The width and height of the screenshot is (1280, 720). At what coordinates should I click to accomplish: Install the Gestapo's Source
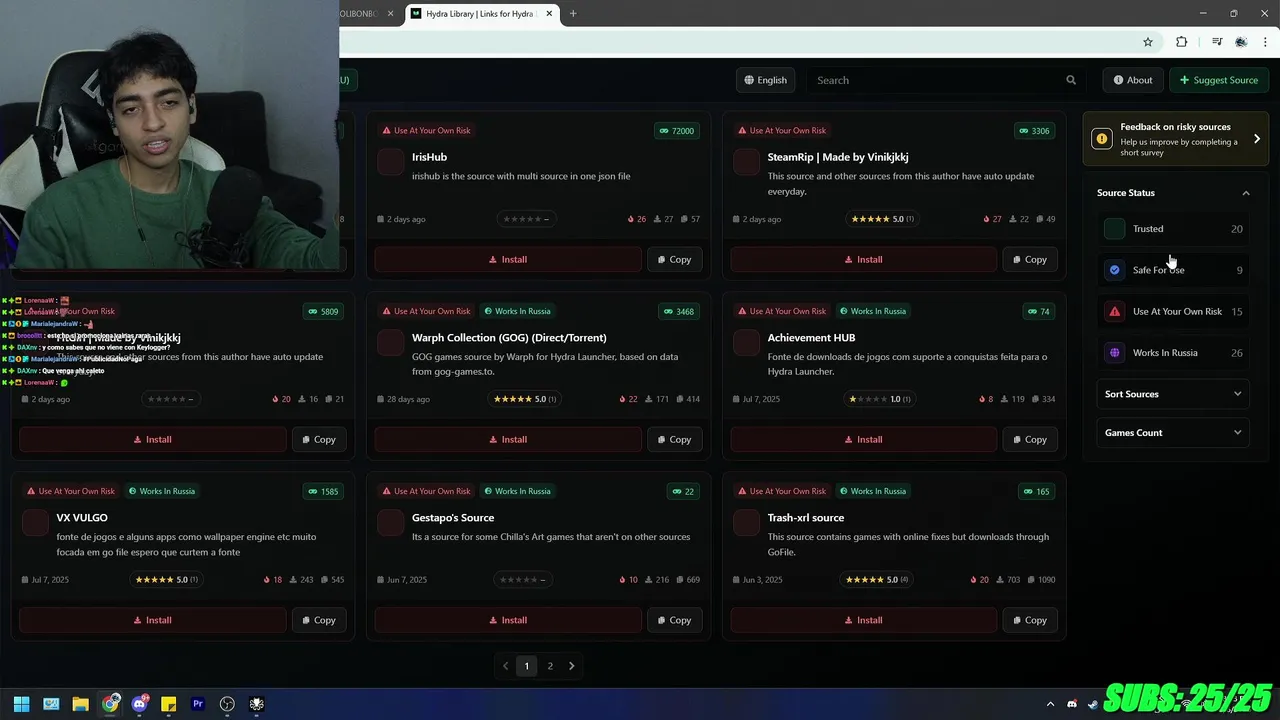tap(508, 620)
